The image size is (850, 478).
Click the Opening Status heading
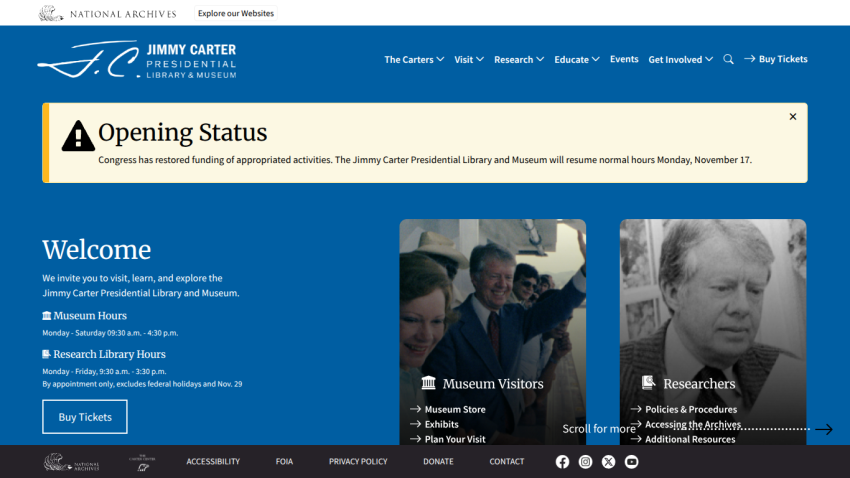pyautogui.click(x=183, y=133)
